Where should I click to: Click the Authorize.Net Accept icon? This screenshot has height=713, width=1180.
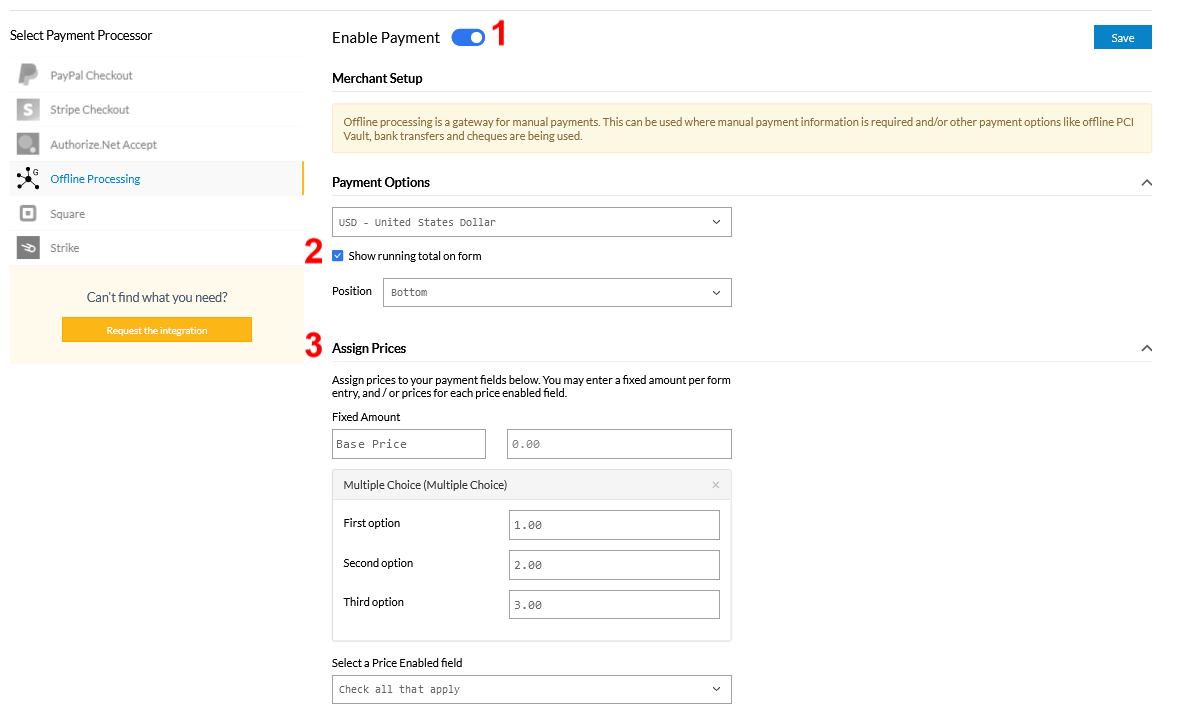coord(28,144)
